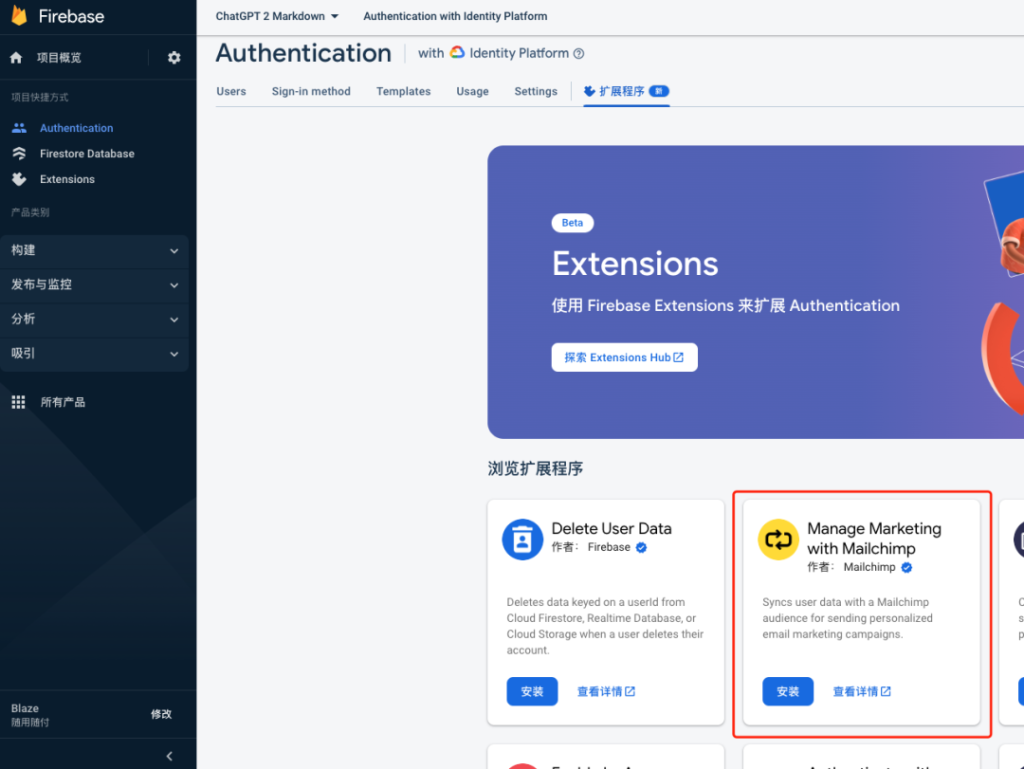
Task: Click verified badge next to Firebase author
Action: click(x=641, y=548)
